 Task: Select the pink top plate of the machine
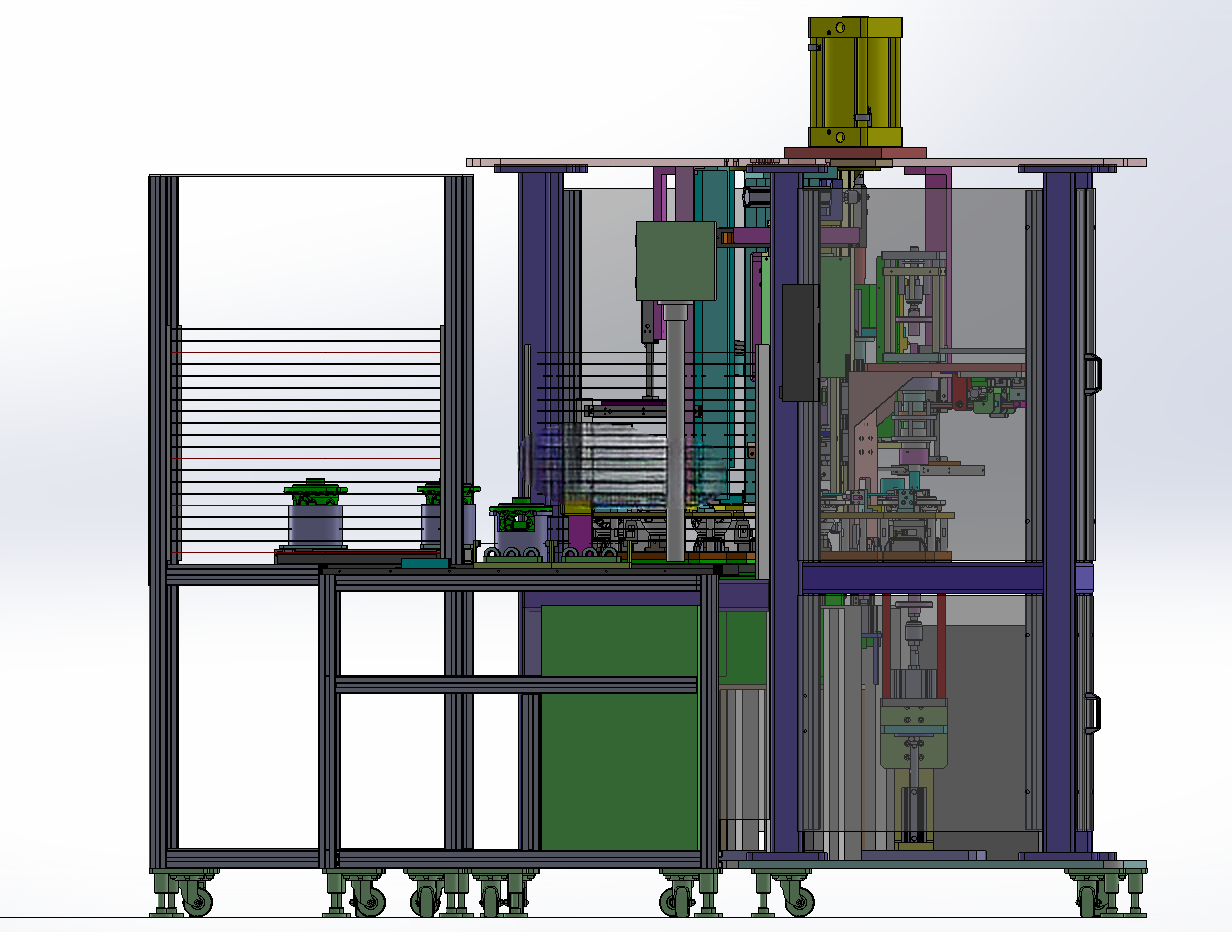(806, 161)
